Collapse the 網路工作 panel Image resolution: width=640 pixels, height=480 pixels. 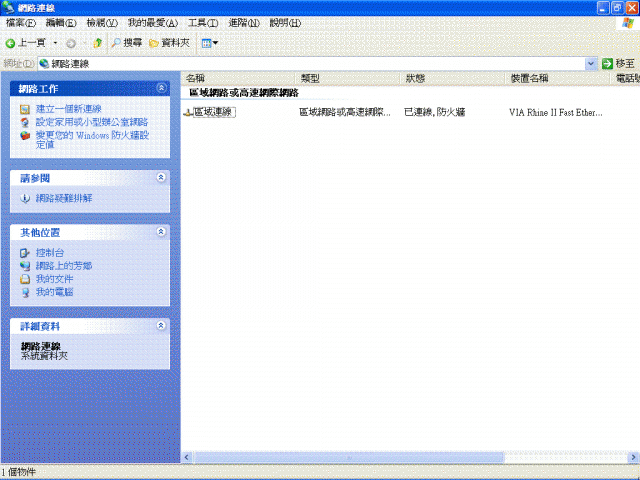point(161,88)
